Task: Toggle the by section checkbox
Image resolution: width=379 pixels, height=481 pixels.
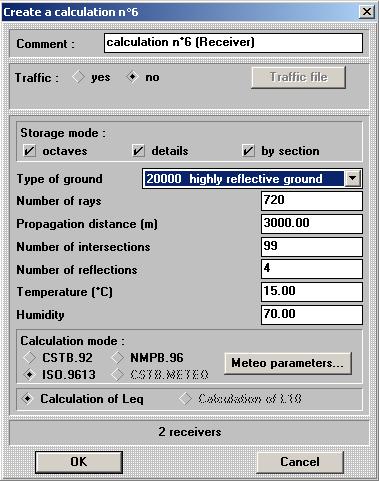Action: tap(248, 151)
